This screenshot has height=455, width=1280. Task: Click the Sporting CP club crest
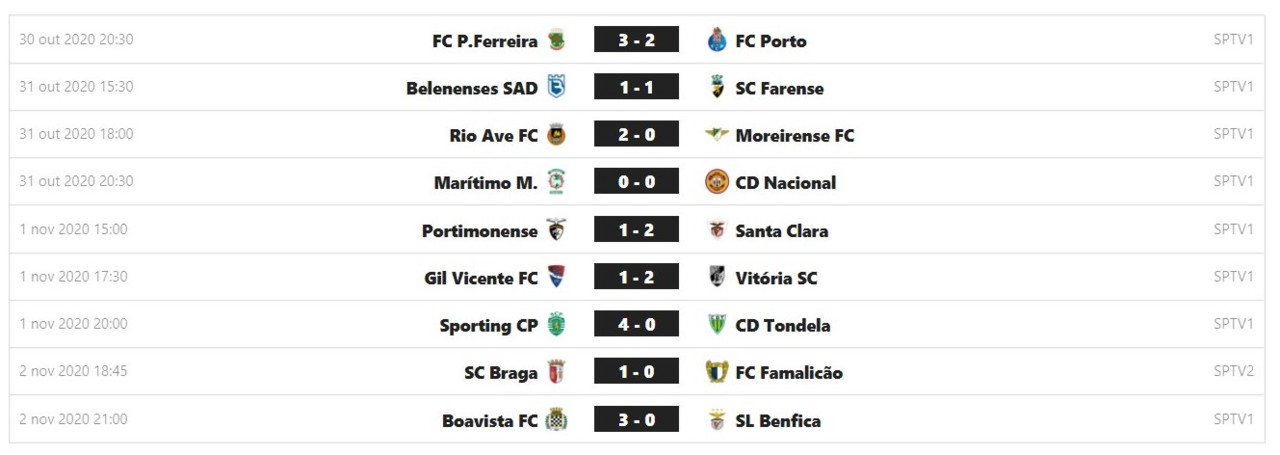click(557, 325)
